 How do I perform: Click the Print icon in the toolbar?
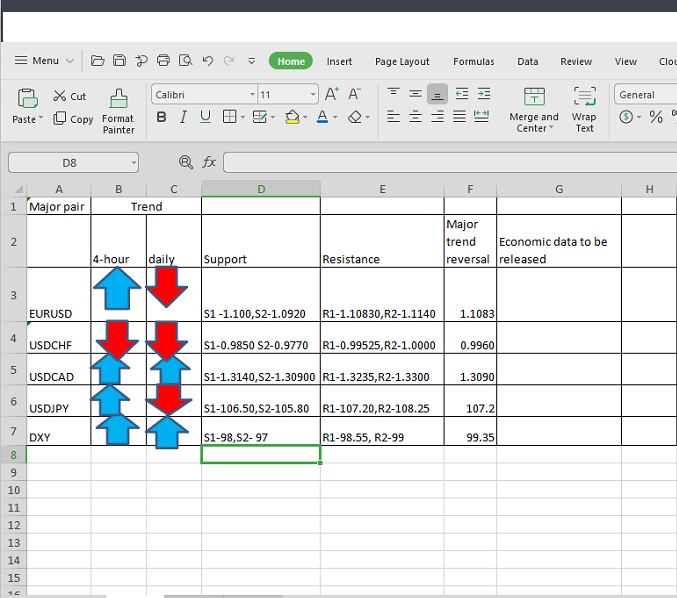(163, 61)
